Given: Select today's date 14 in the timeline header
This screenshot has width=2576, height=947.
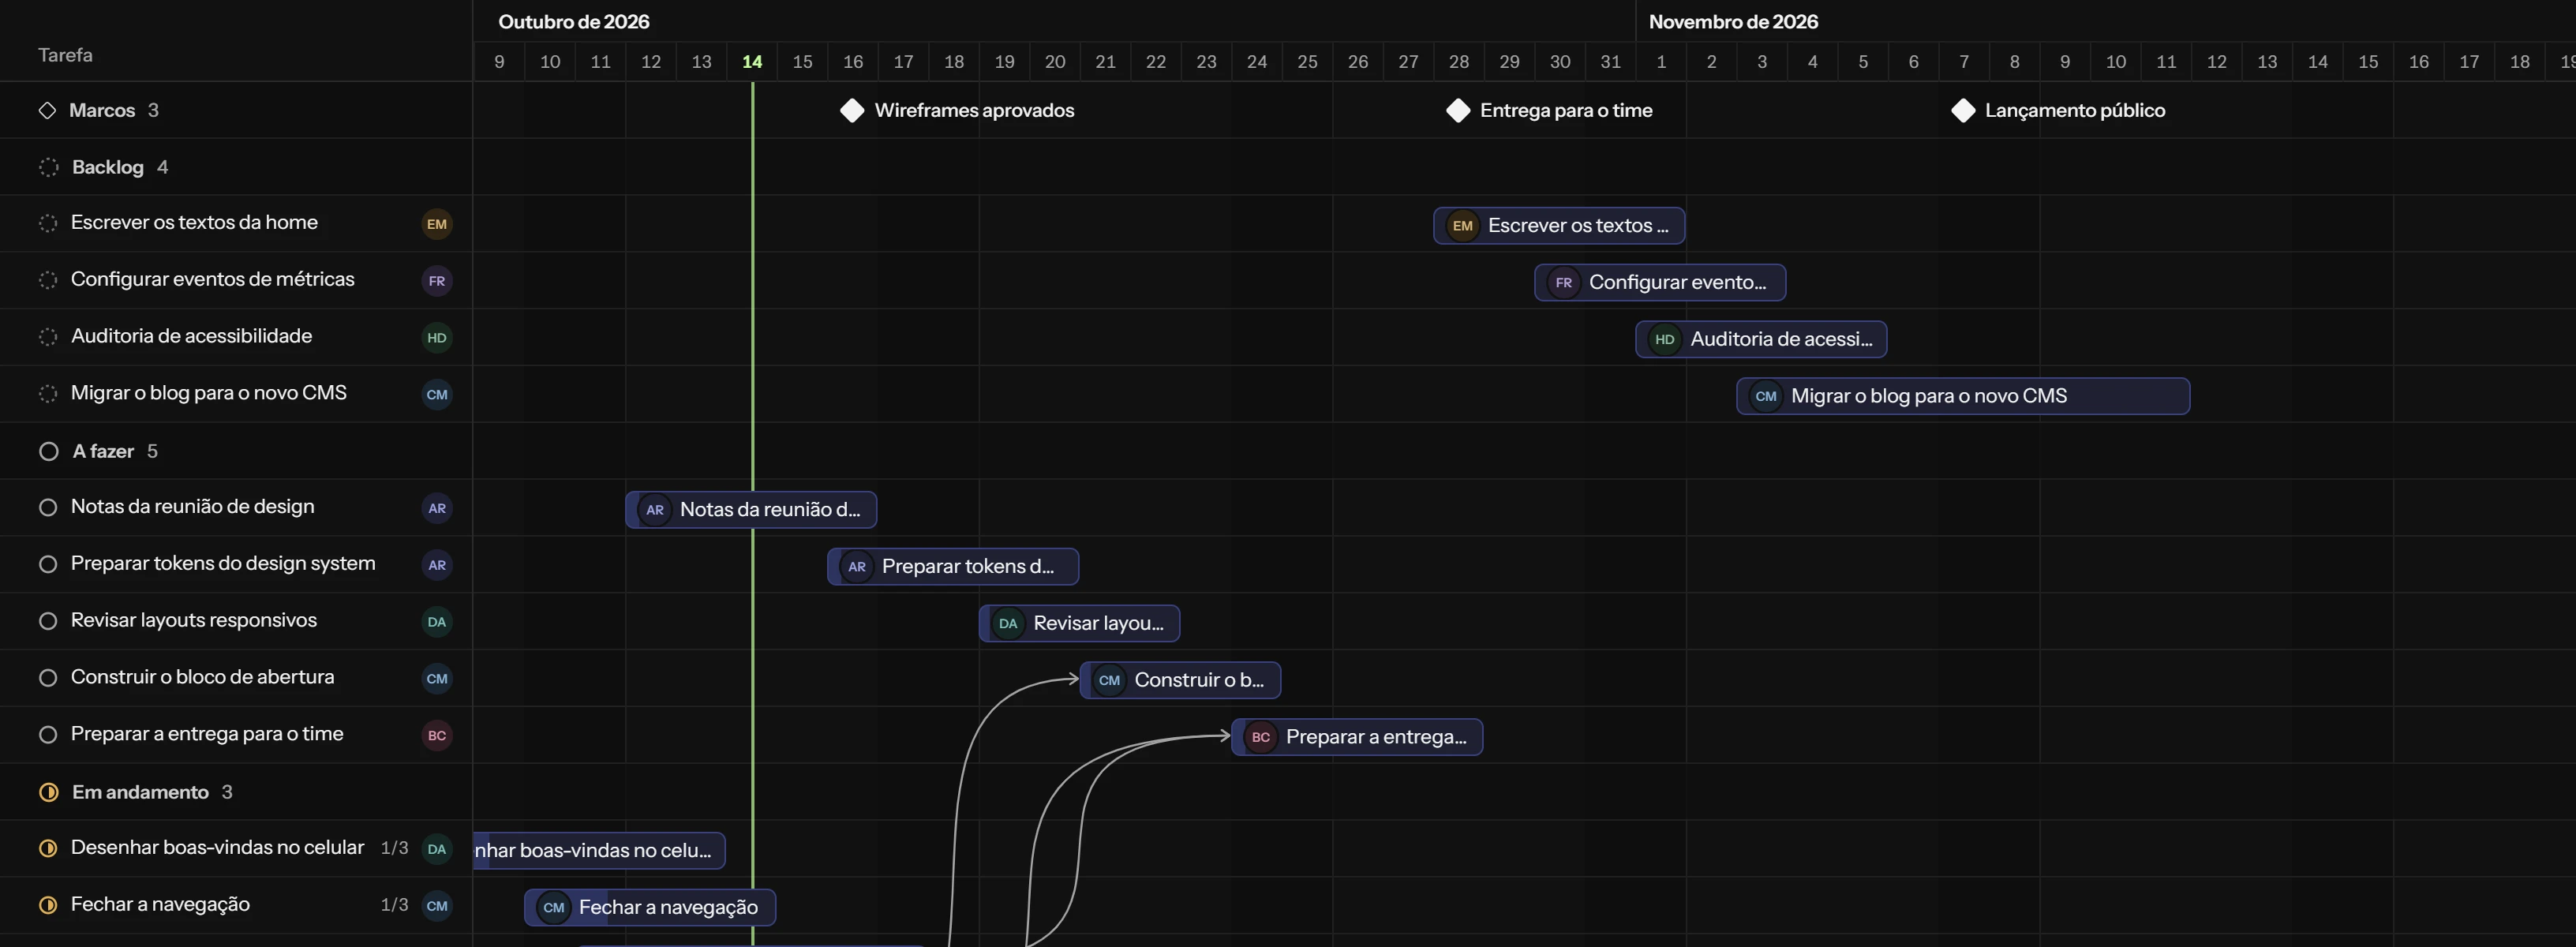Looking at the screenshot, I should (752, 62).
